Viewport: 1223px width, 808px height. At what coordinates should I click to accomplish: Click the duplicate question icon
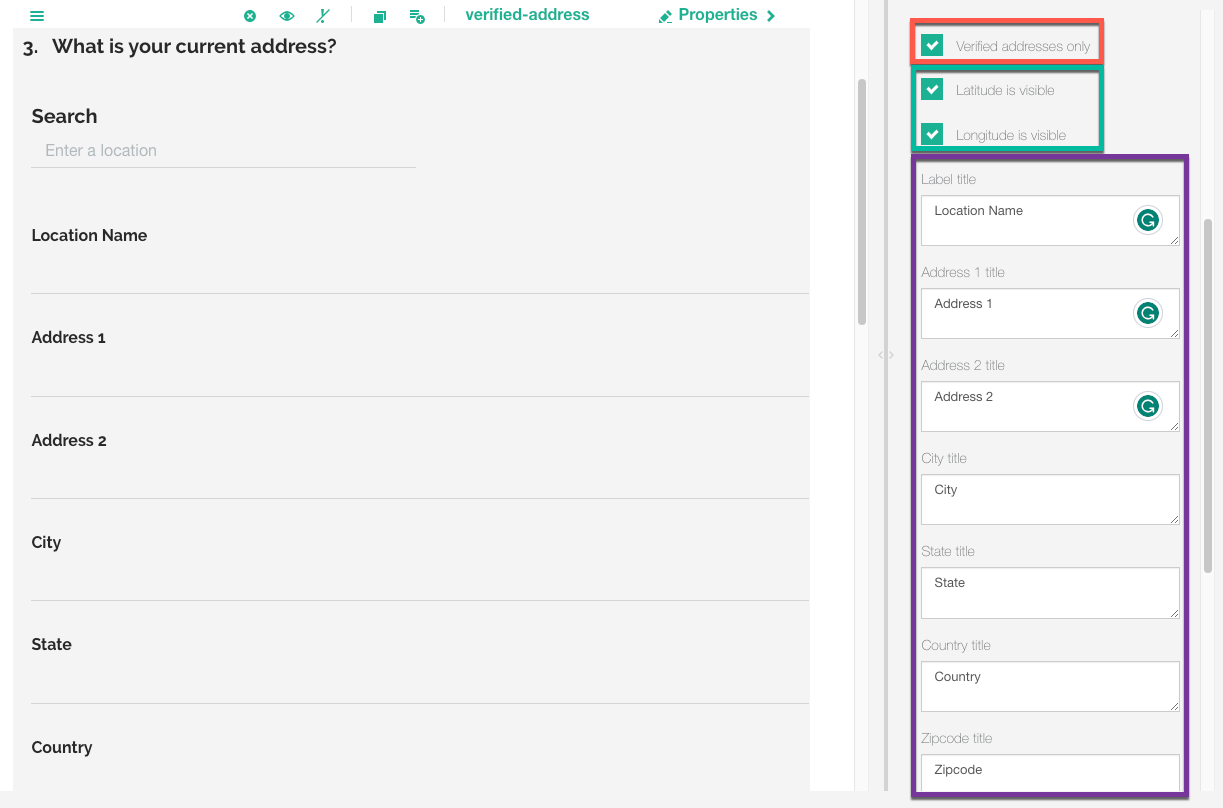(x=380, y=17)
